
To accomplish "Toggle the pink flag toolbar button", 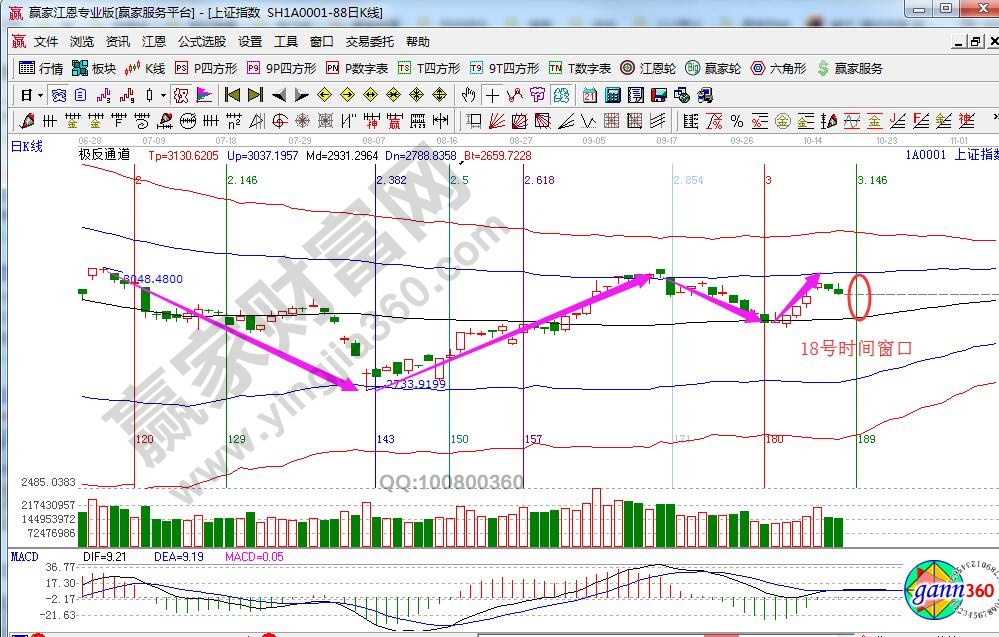I will (x=203, y=95).
